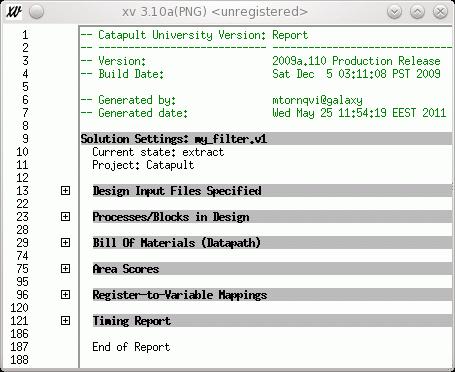This screenshot has width=455, height=372.
Task: Click the Bill Of Materials (Datapath) heading
Action: click(x=177, y=243)
